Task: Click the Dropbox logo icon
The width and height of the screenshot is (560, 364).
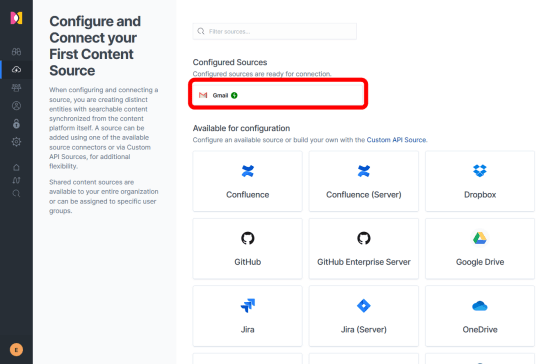Action: [x=480, y=171]
